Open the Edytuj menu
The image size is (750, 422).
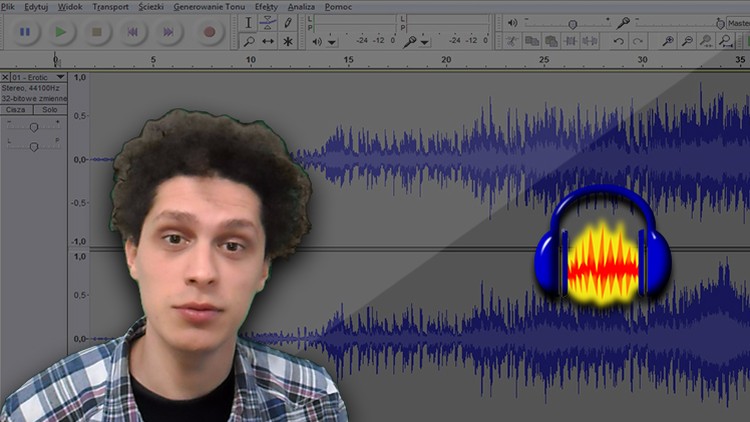36,7
